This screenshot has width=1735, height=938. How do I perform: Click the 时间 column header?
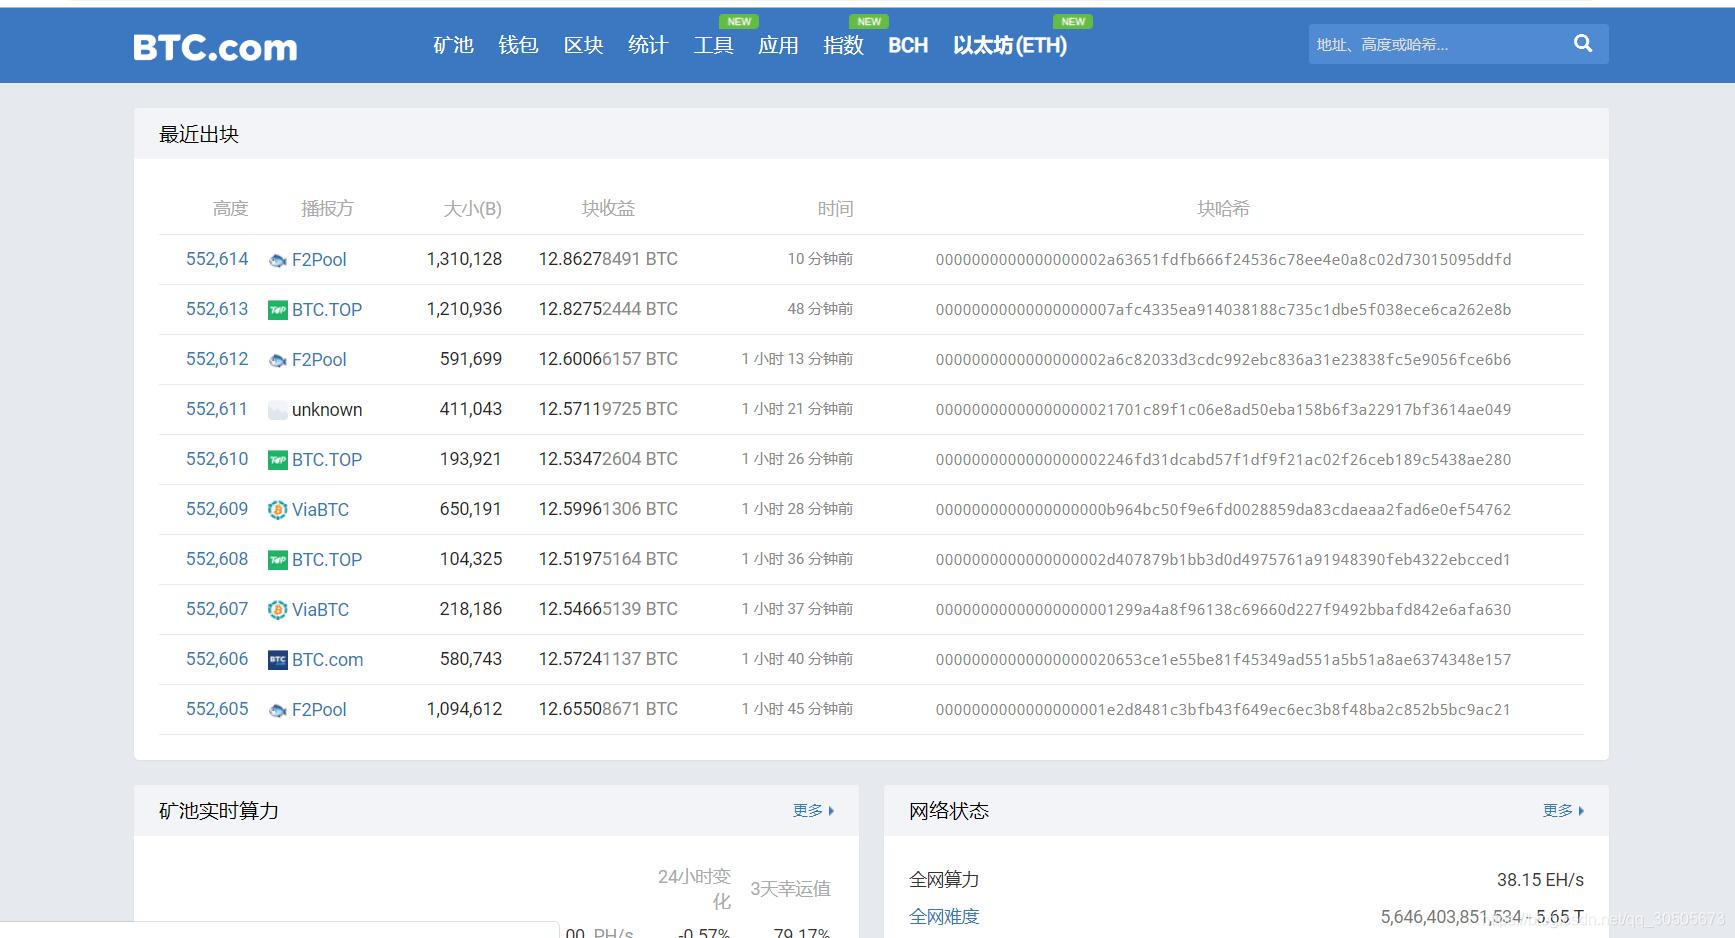coord(835,208)
